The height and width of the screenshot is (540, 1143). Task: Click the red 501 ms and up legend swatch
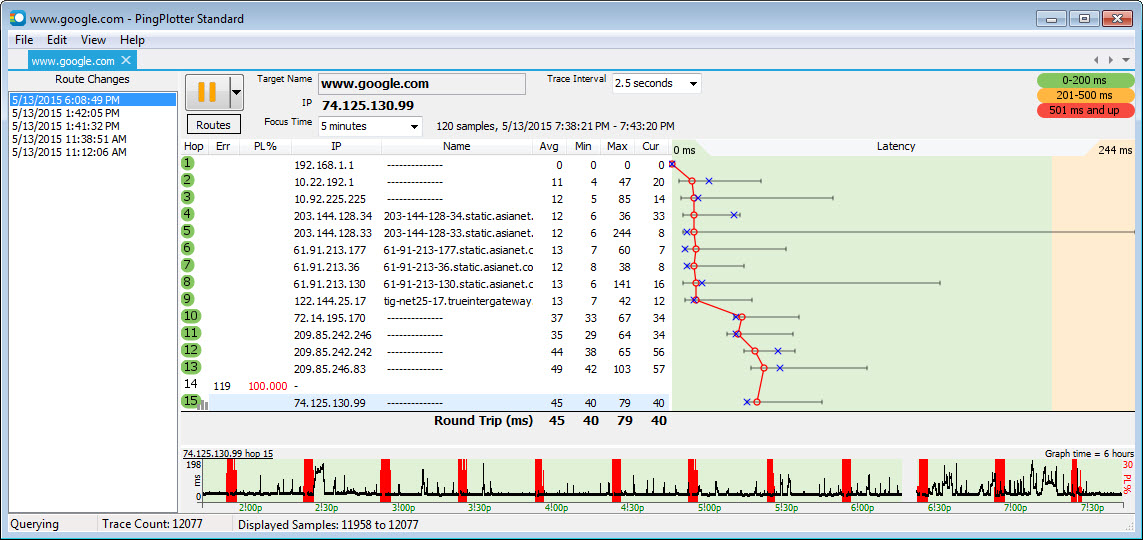pos(1087,111)
